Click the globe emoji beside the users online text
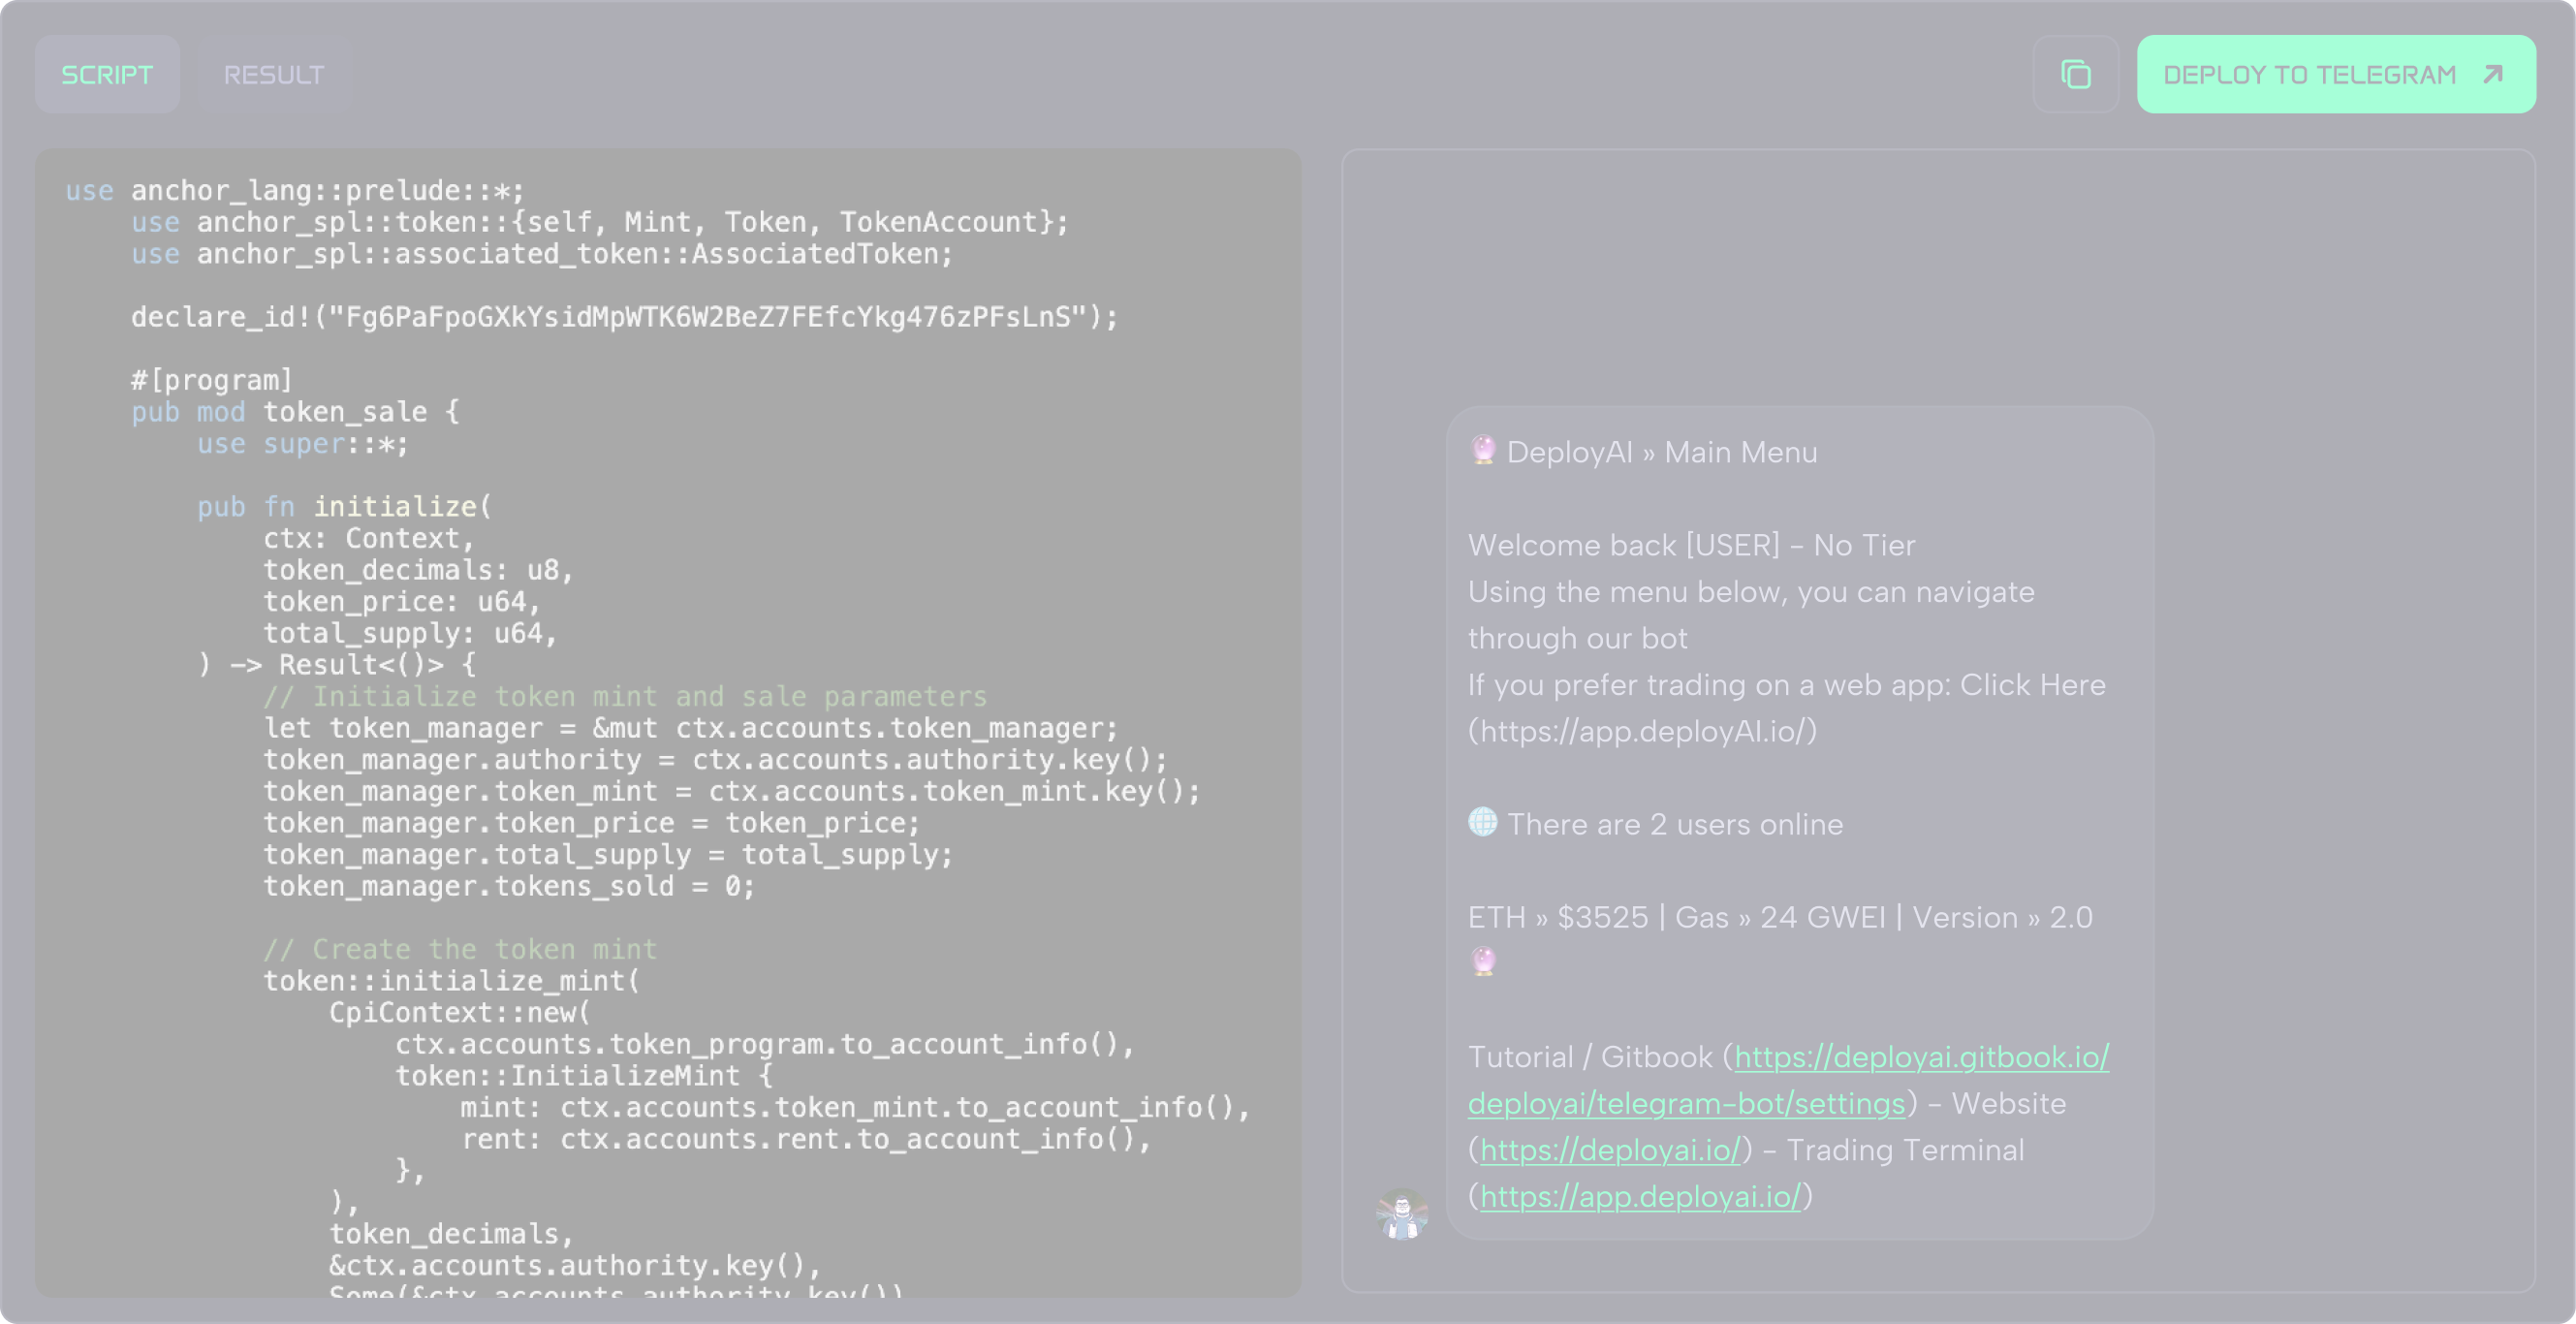 pos(1483,822)
